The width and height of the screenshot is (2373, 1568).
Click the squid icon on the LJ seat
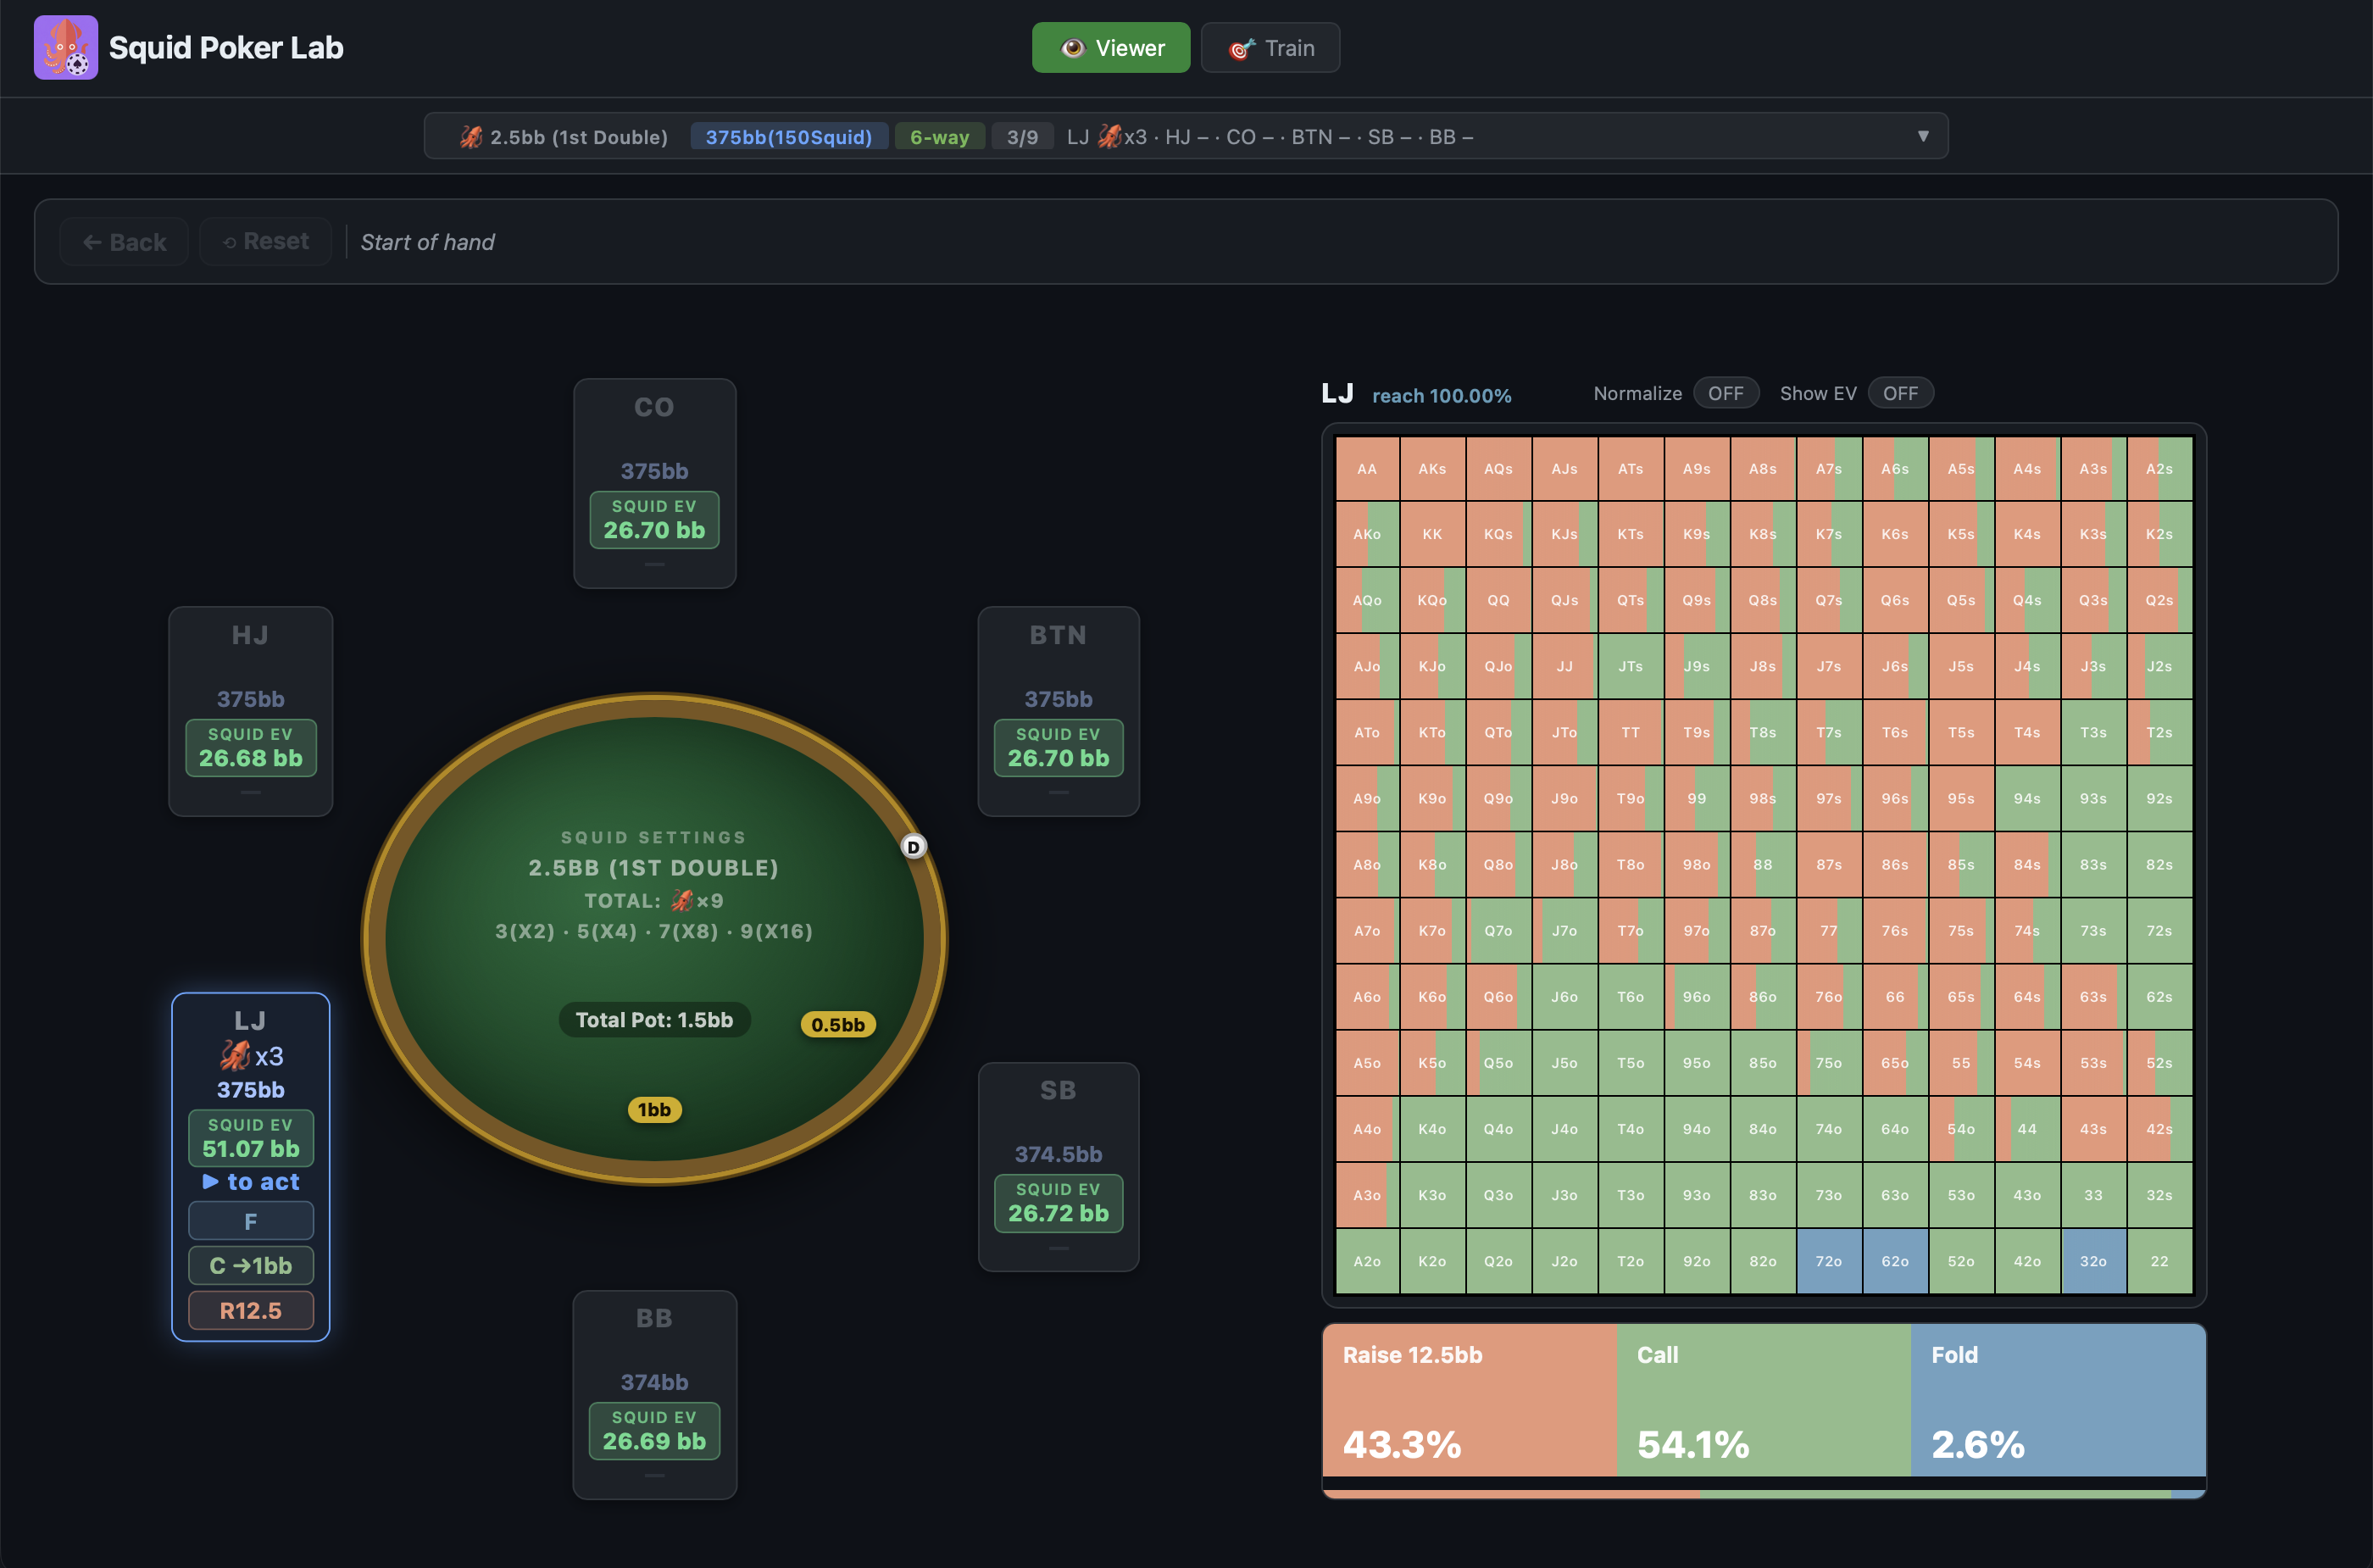pyautogui.click(x=236, y=1055)
